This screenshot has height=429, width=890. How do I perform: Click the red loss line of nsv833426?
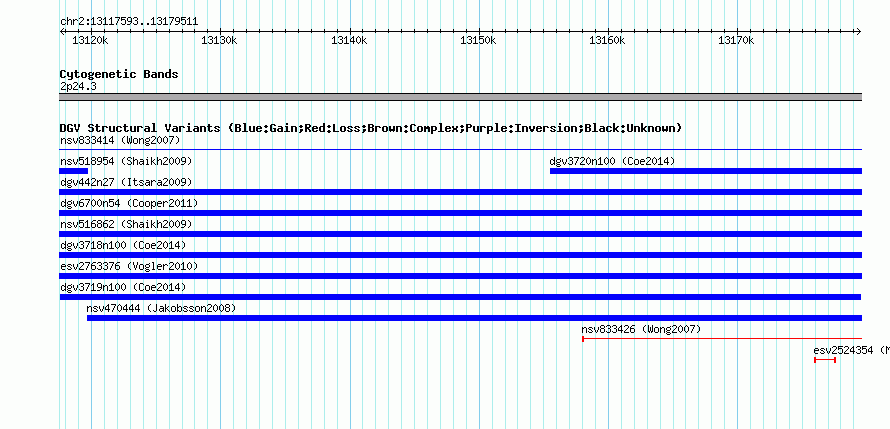coord(722,339)
